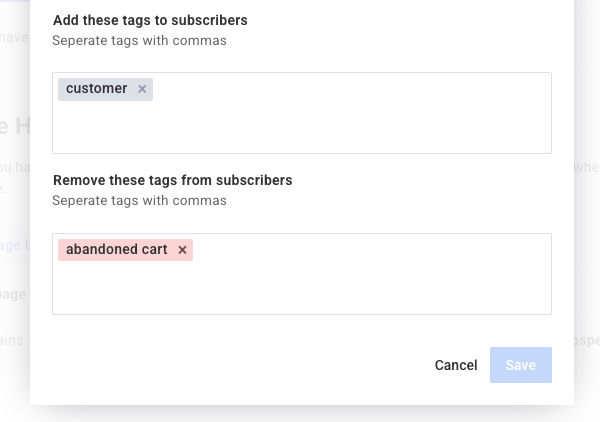Remove the customer tag with its x icon

(142, 89)
